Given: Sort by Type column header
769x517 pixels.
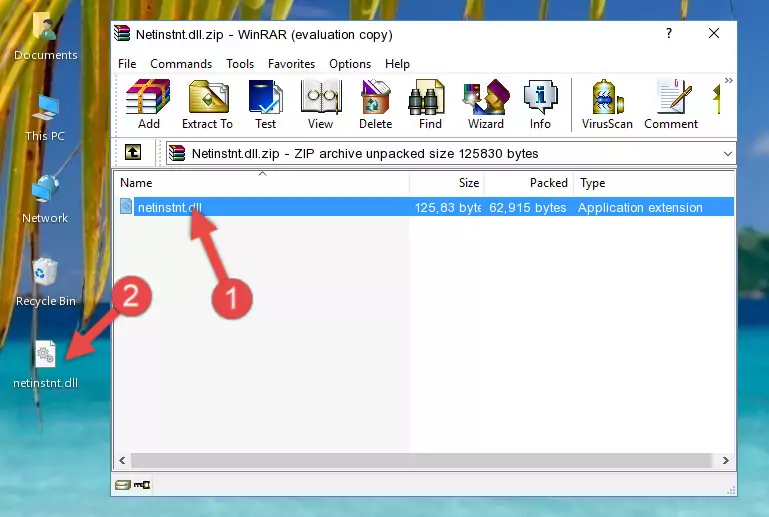Looking at the screenshot, I should pyautogui.click(x=654, y=183).
